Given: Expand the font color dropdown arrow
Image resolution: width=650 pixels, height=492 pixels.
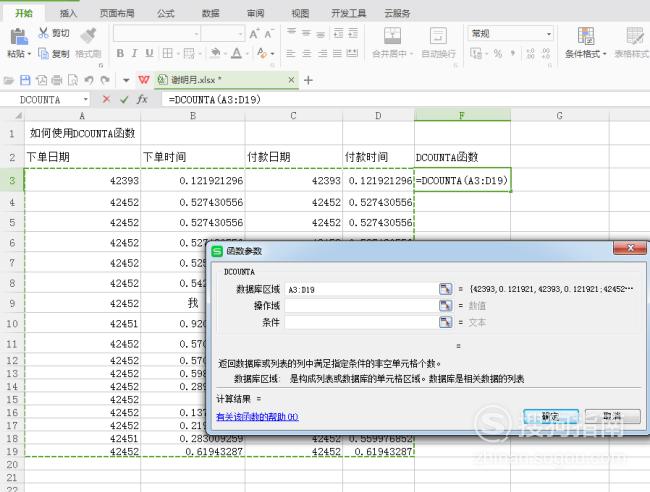Looking at the screenshot, I should point(247,54).
